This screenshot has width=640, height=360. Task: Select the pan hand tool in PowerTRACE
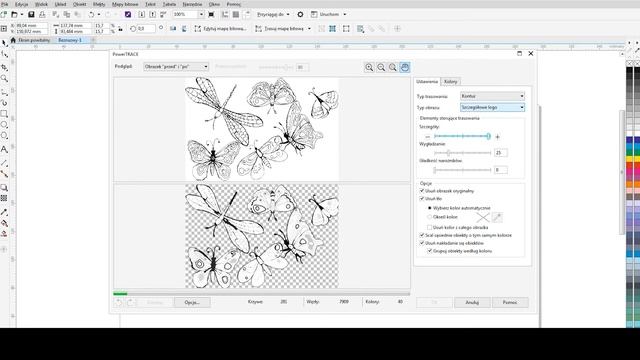tap(404, 67)
